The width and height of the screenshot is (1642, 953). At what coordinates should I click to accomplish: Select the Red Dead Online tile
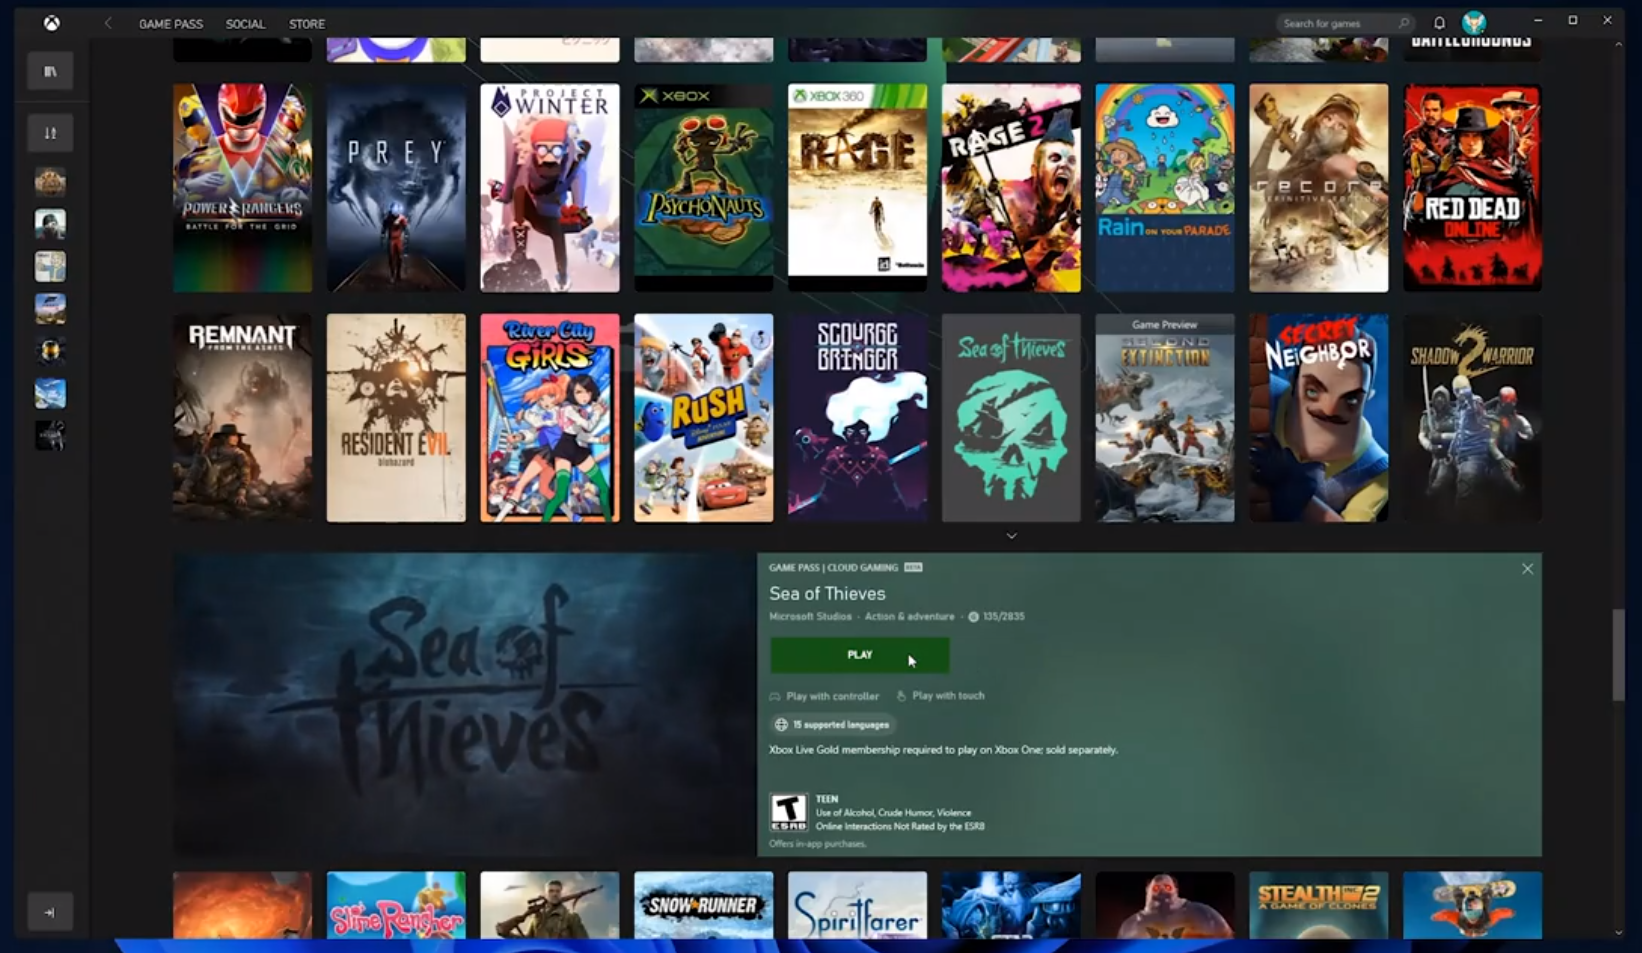1472,188
